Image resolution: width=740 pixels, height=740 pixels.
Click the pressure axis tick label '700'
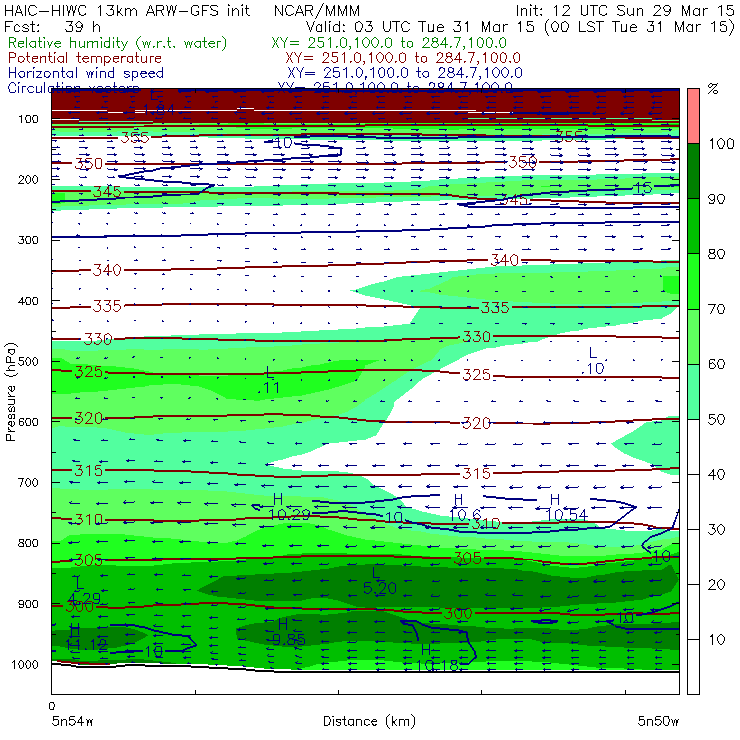tap(28, 482)
